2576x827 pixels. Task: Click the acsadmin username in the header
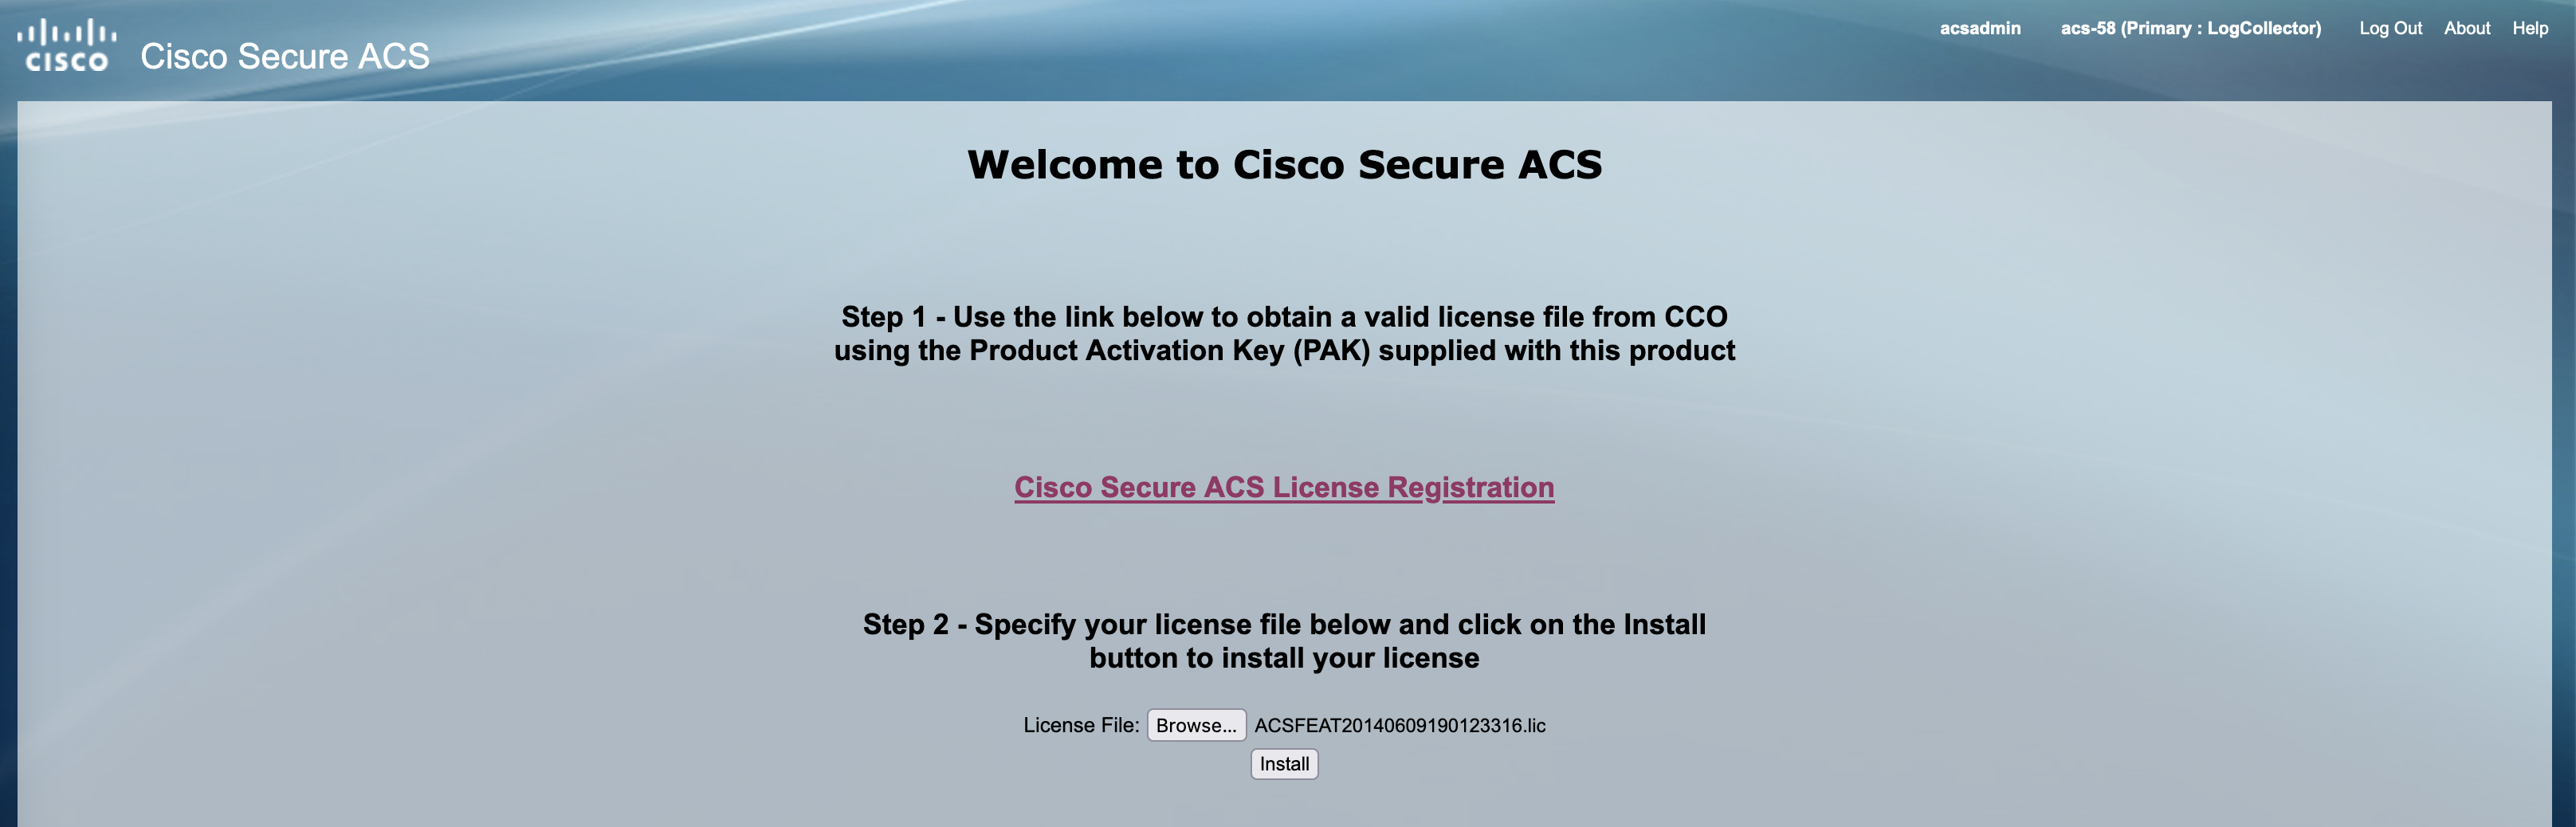[x=1979, y=28]
